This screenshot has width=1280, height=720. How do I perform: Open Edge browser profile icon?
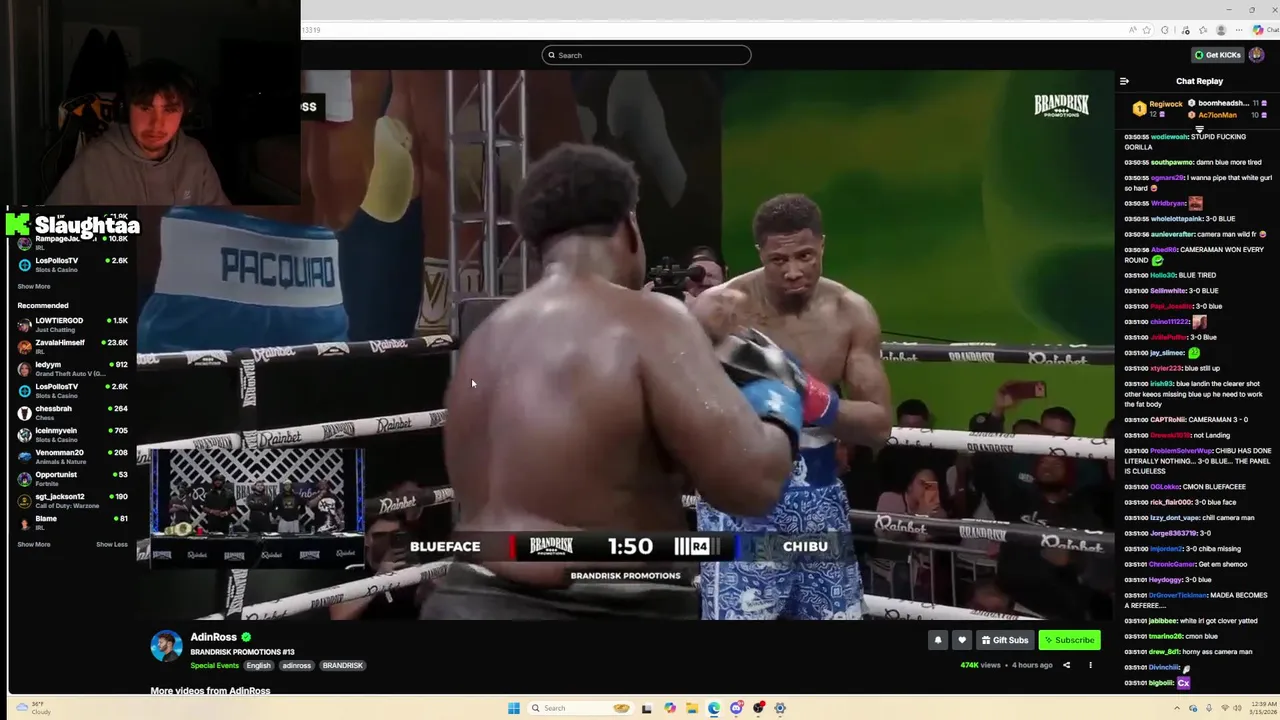coord(1221,30)
